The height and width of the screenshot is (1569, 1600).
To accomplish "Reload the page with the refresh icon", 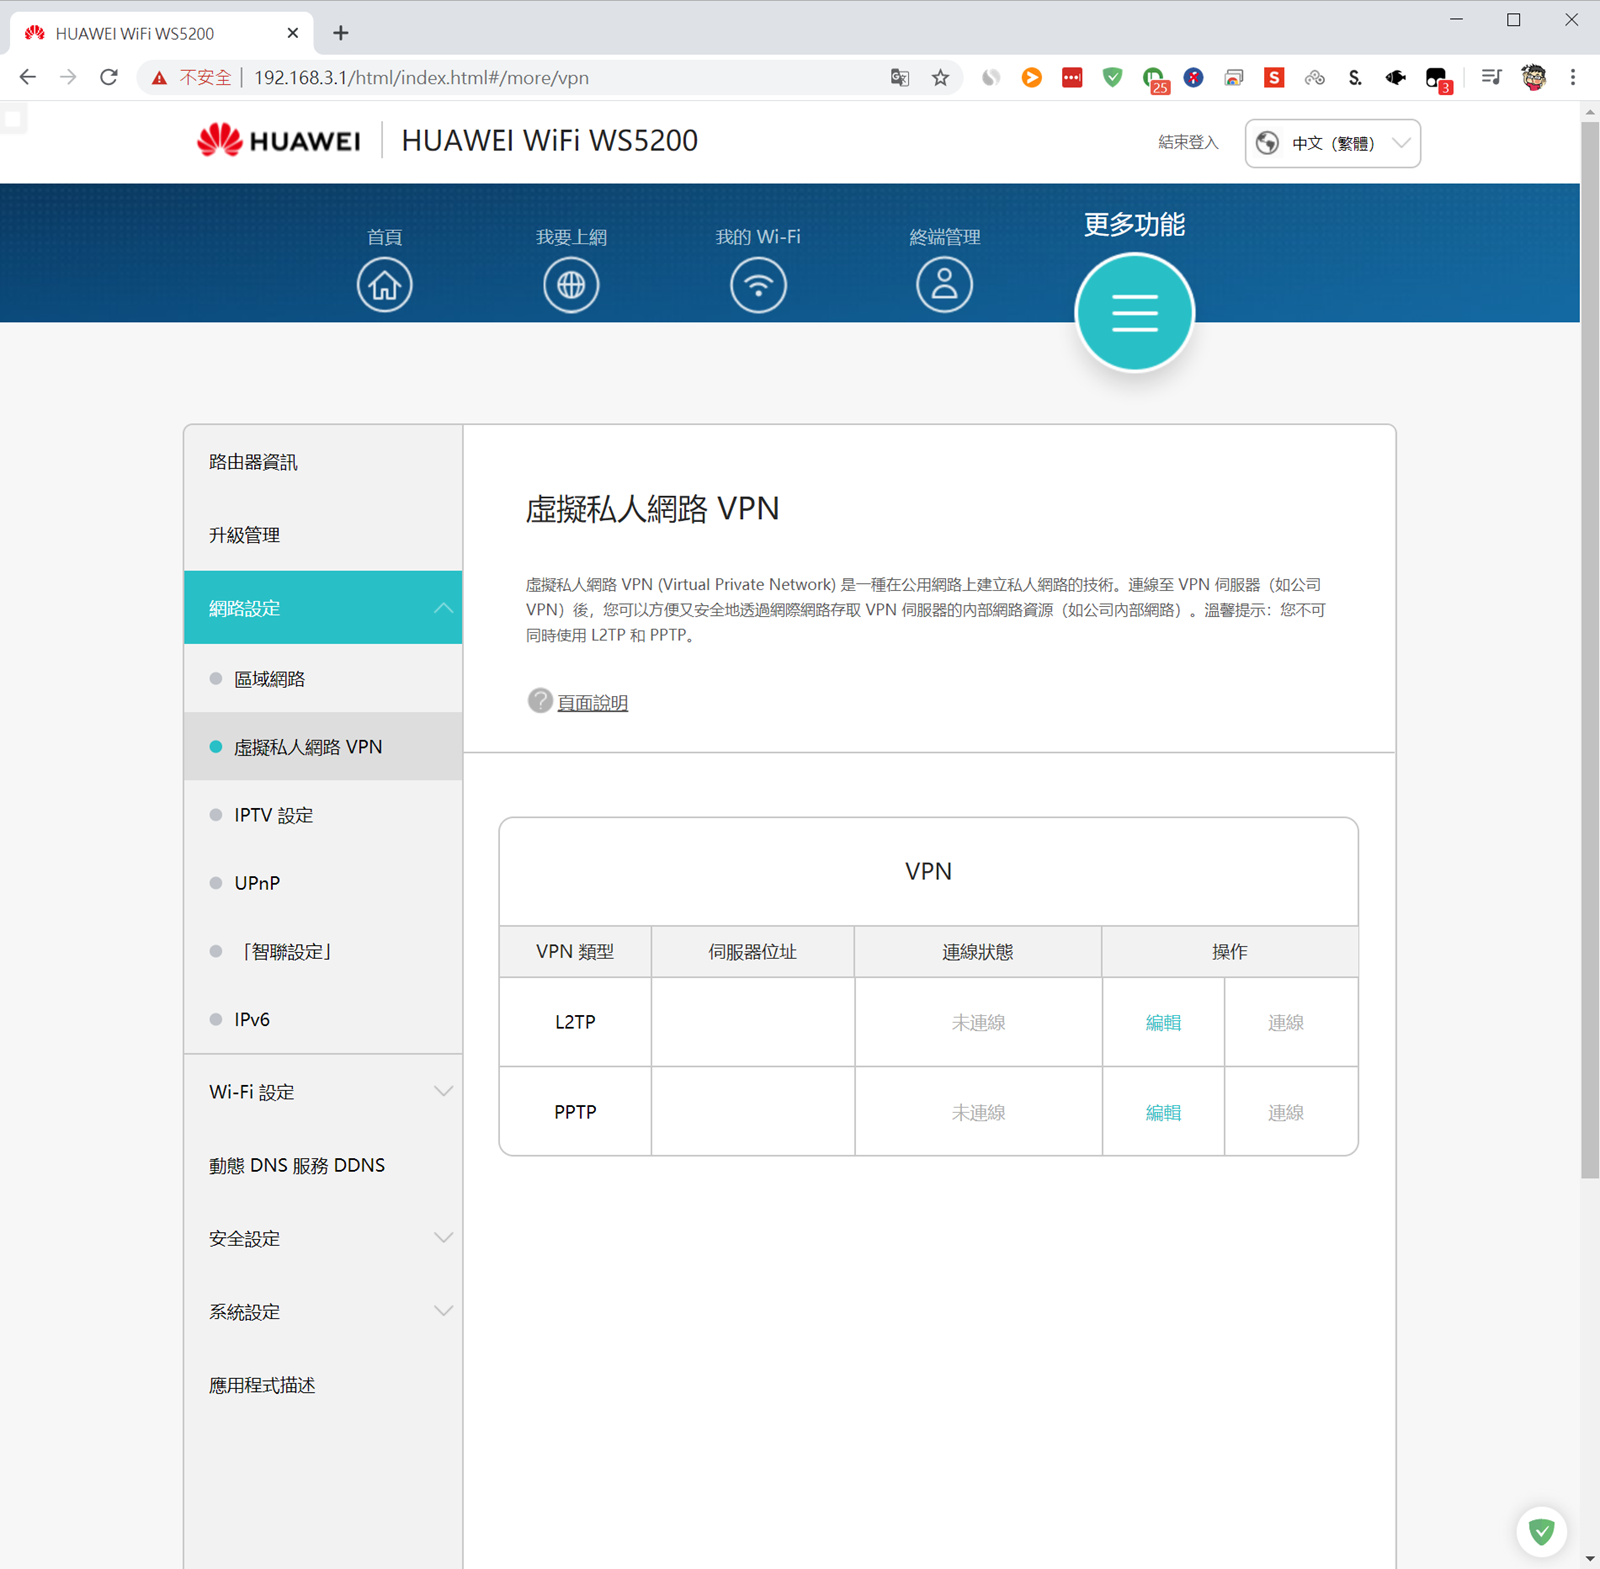I will pos(109,78).
